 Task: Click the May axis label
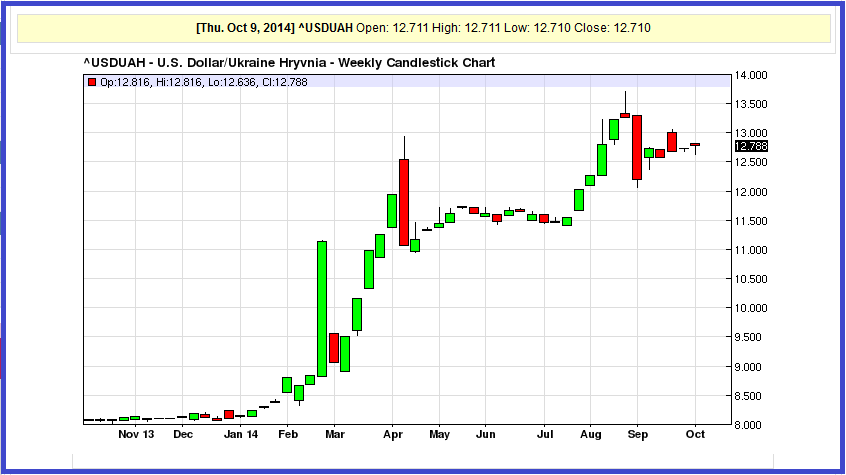click(x=439, y=435)
